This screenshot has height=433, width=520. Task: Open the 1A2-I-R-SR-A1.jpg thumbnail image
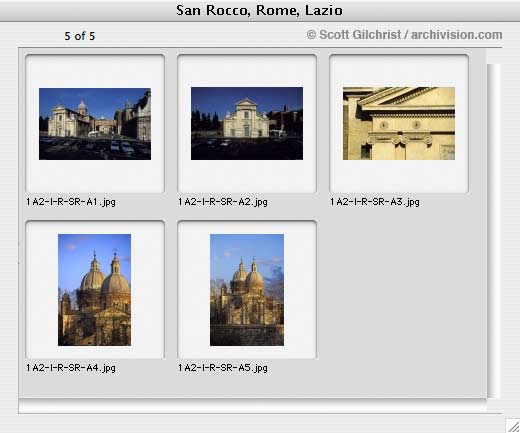coord(95,124)
